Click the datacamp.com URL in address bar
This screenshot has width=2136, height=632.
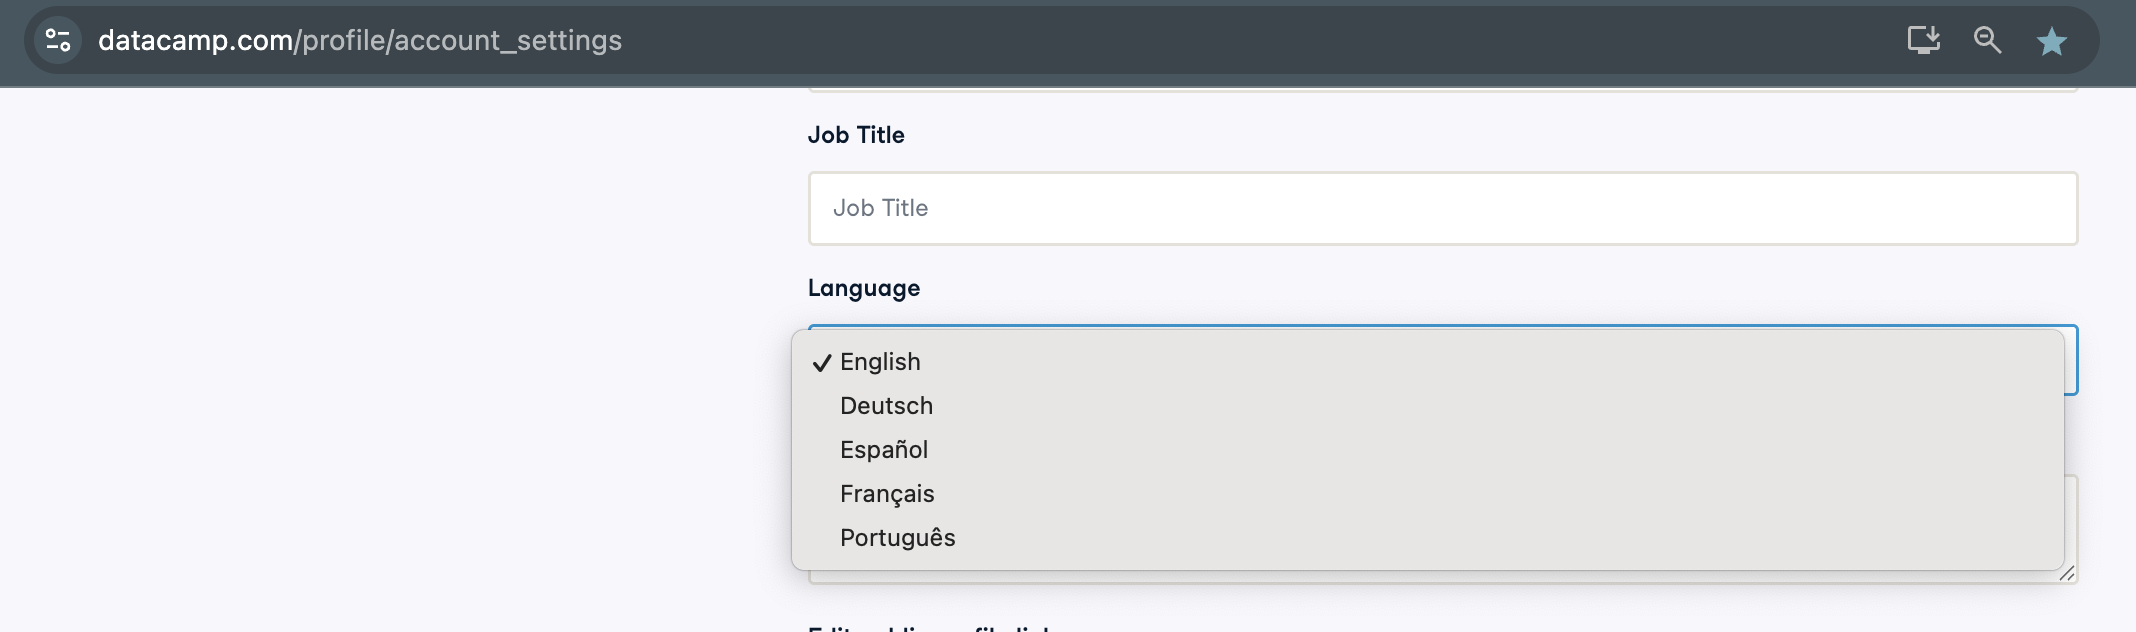point(360,40)
